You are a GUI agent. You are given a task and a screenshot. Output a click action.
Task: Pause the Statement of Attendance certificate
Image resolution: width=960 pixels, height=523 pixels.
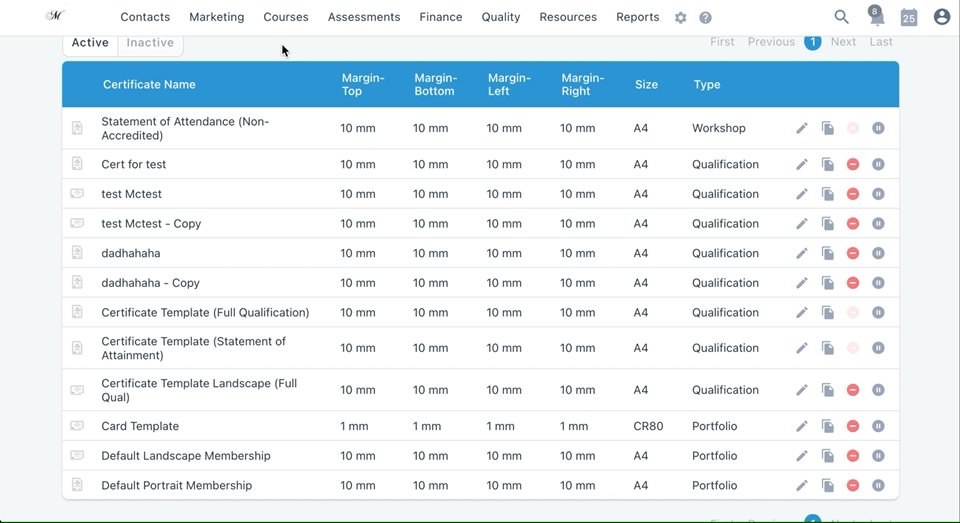(x=878, y=128)
